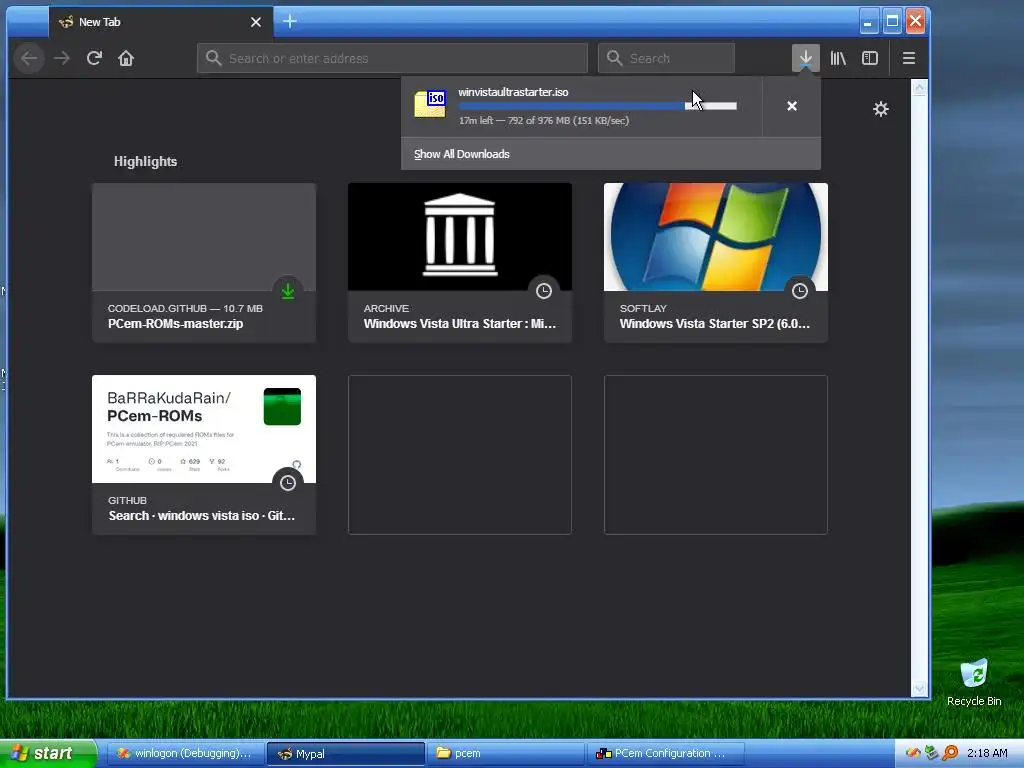Select the Recycle Bin desktop icon
Screen dimensions: 1024x768
(x=974, y=683)
